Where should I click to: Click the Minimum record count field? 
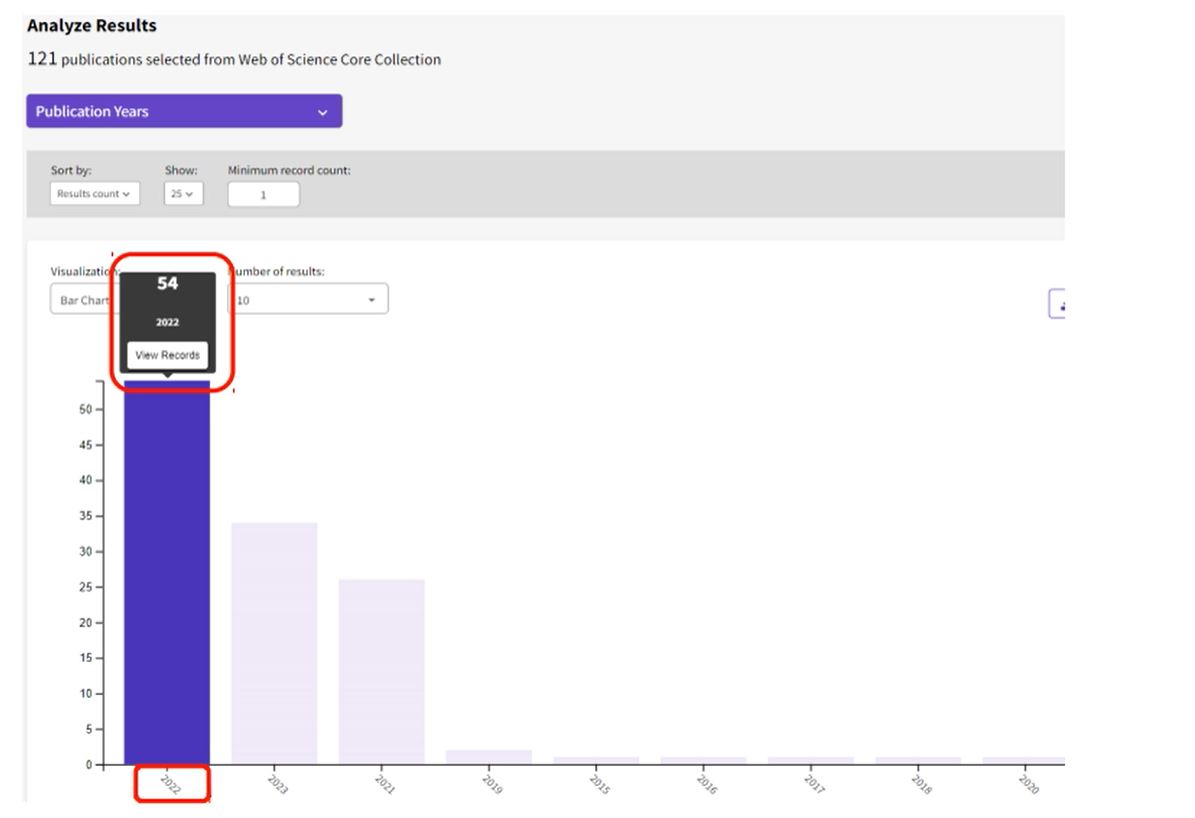pos(263,195)
